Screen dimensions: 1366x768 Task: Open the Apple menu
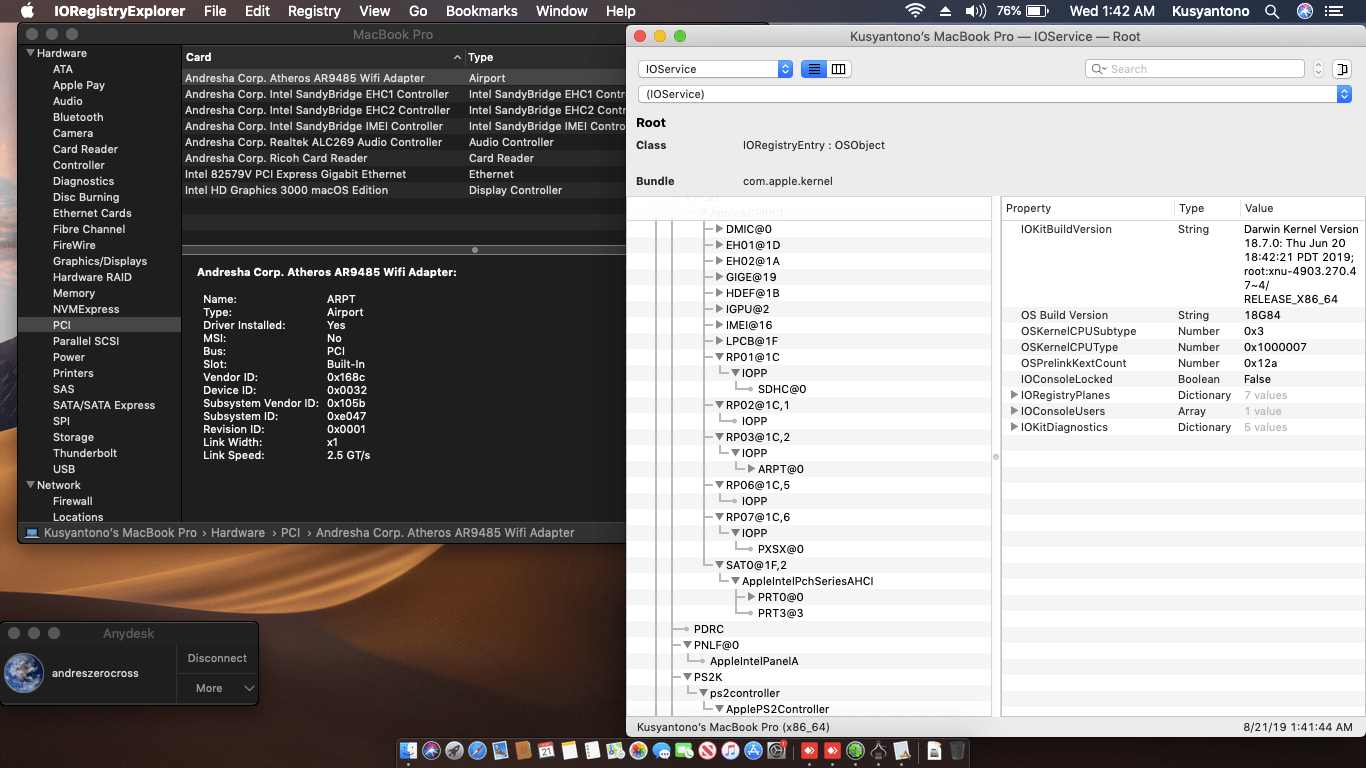pyautogui.click(x=27, y=11)
